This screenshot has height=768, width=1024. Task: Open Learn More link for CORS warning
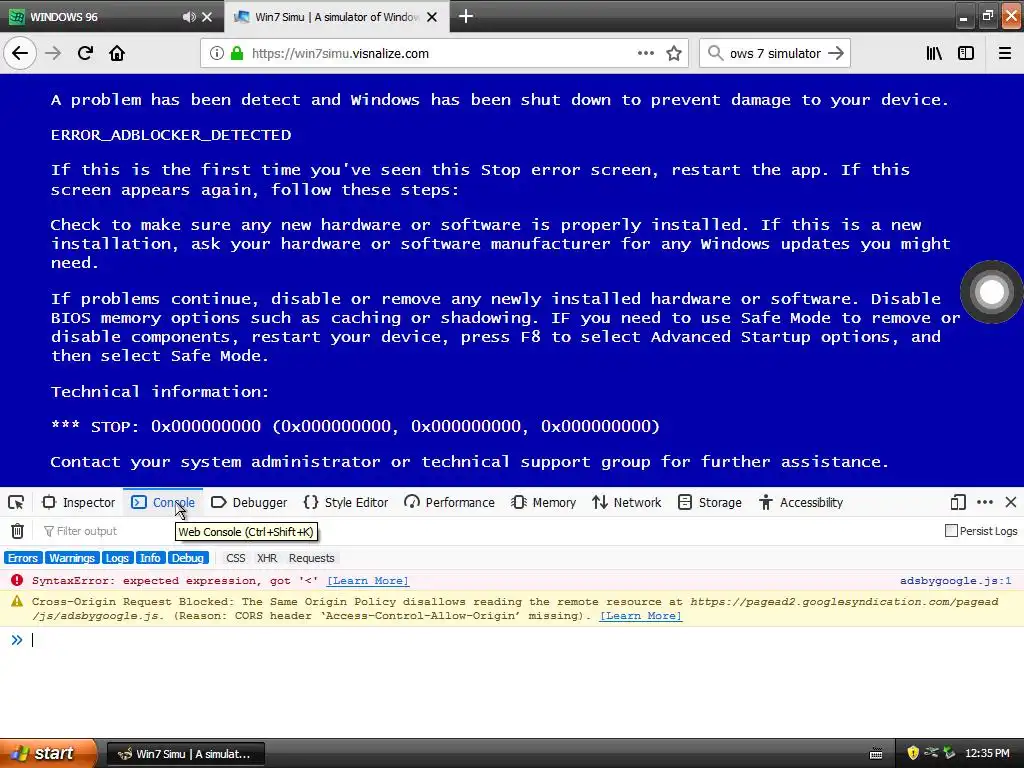[x=641, y=616]
